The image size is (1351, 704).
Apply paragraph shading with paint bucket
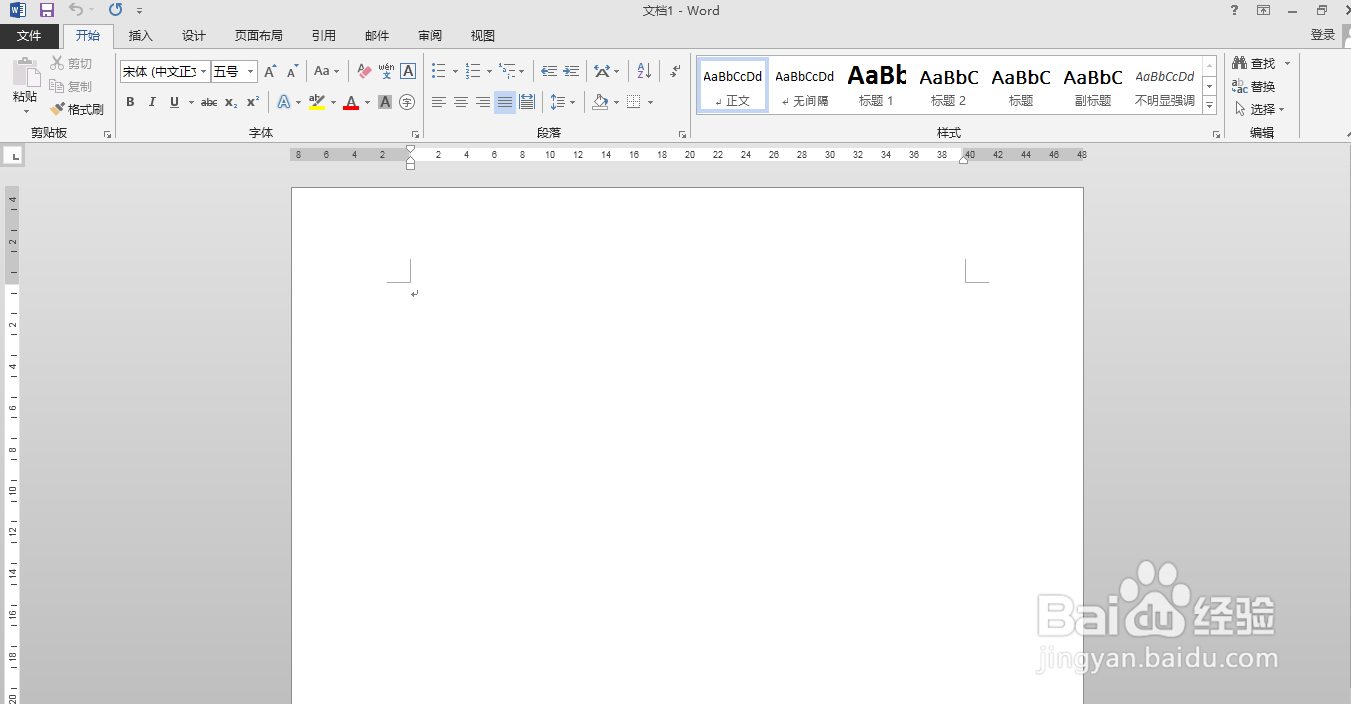600,102
